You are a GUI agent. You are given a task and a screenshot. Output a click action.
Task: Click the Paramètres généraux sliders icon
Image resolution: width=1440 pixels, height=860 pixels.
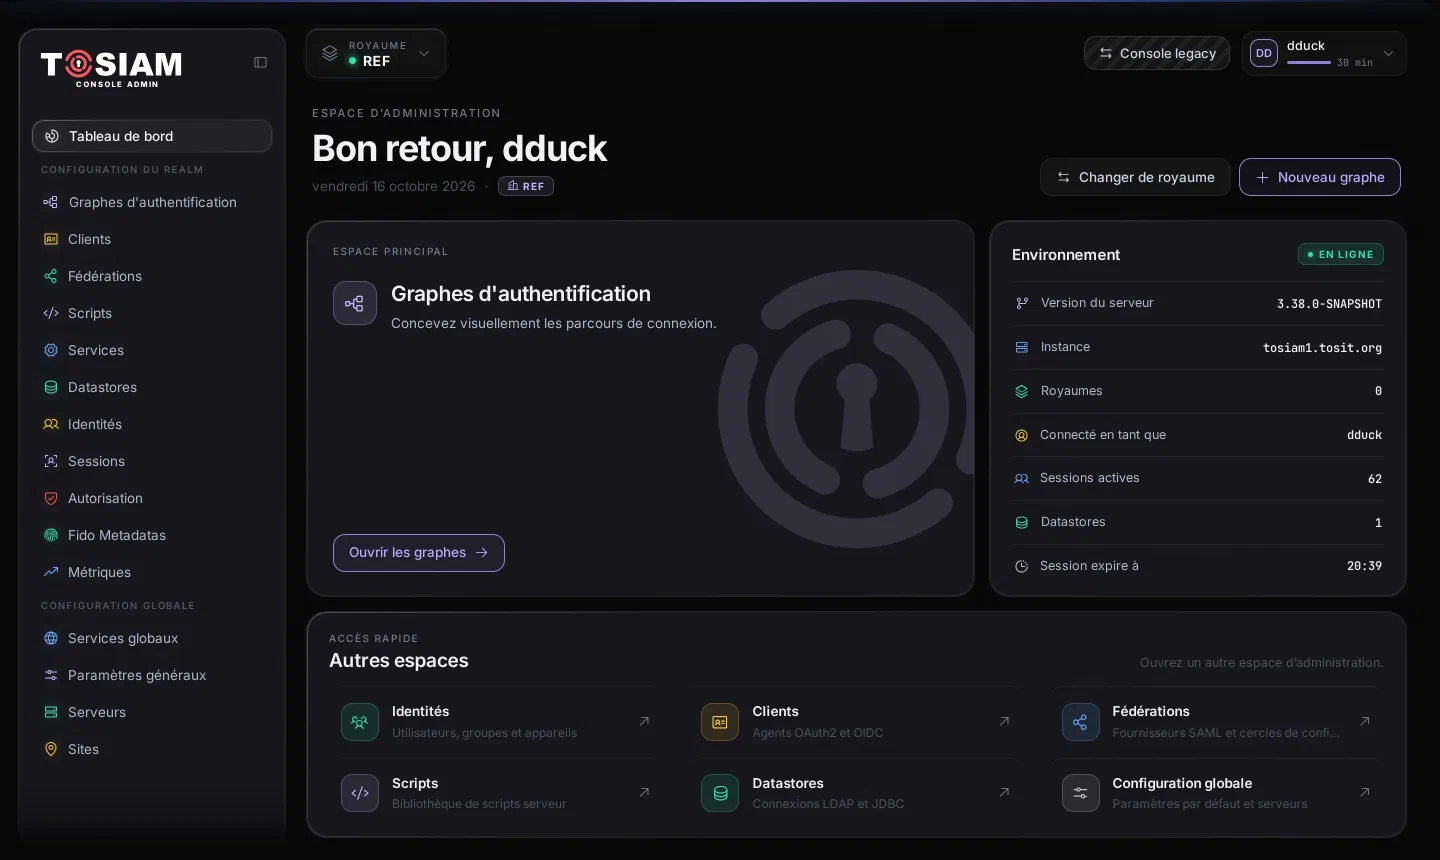coord(51,675)
